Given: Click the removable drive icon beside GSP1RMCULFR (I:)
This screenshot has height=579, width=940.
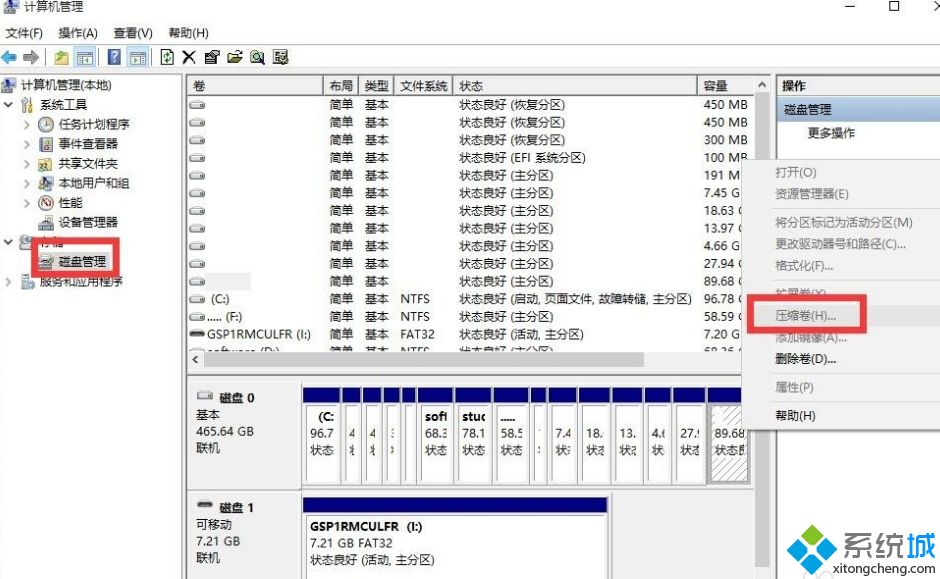Looking at the screenshot, I should pyautogui.click(x=197, y=334).
